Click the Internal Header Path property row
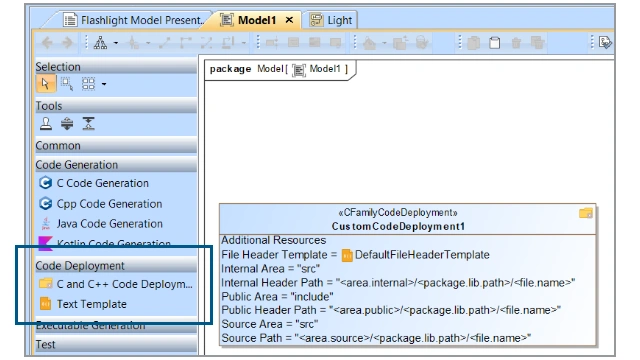 pyautogui.click(x=398, y=282)
